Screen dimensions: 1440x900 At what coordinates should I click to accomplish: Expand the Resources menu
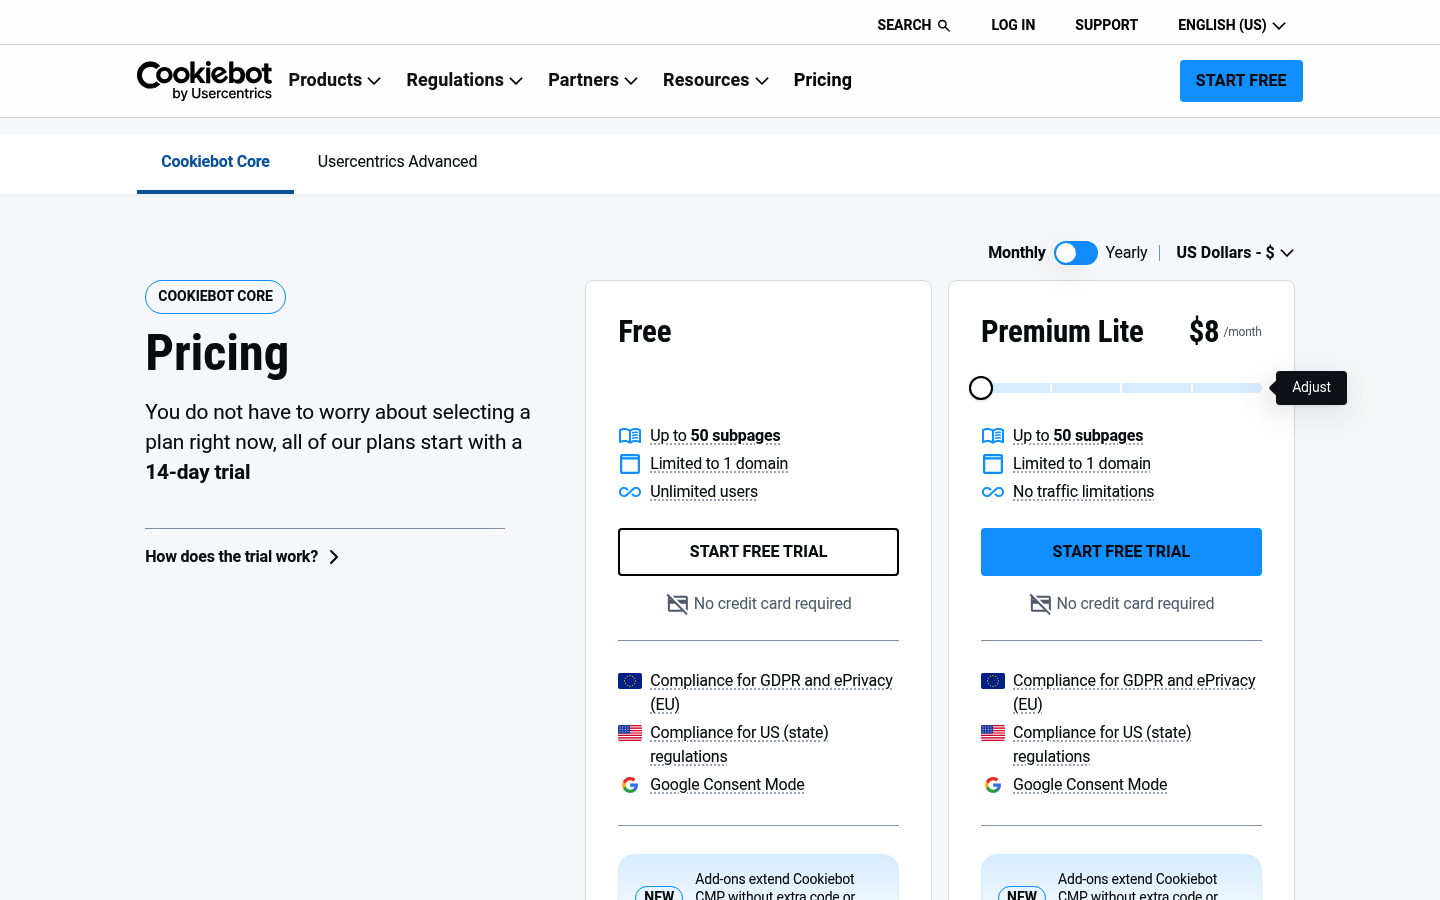(x=716, y=80)
